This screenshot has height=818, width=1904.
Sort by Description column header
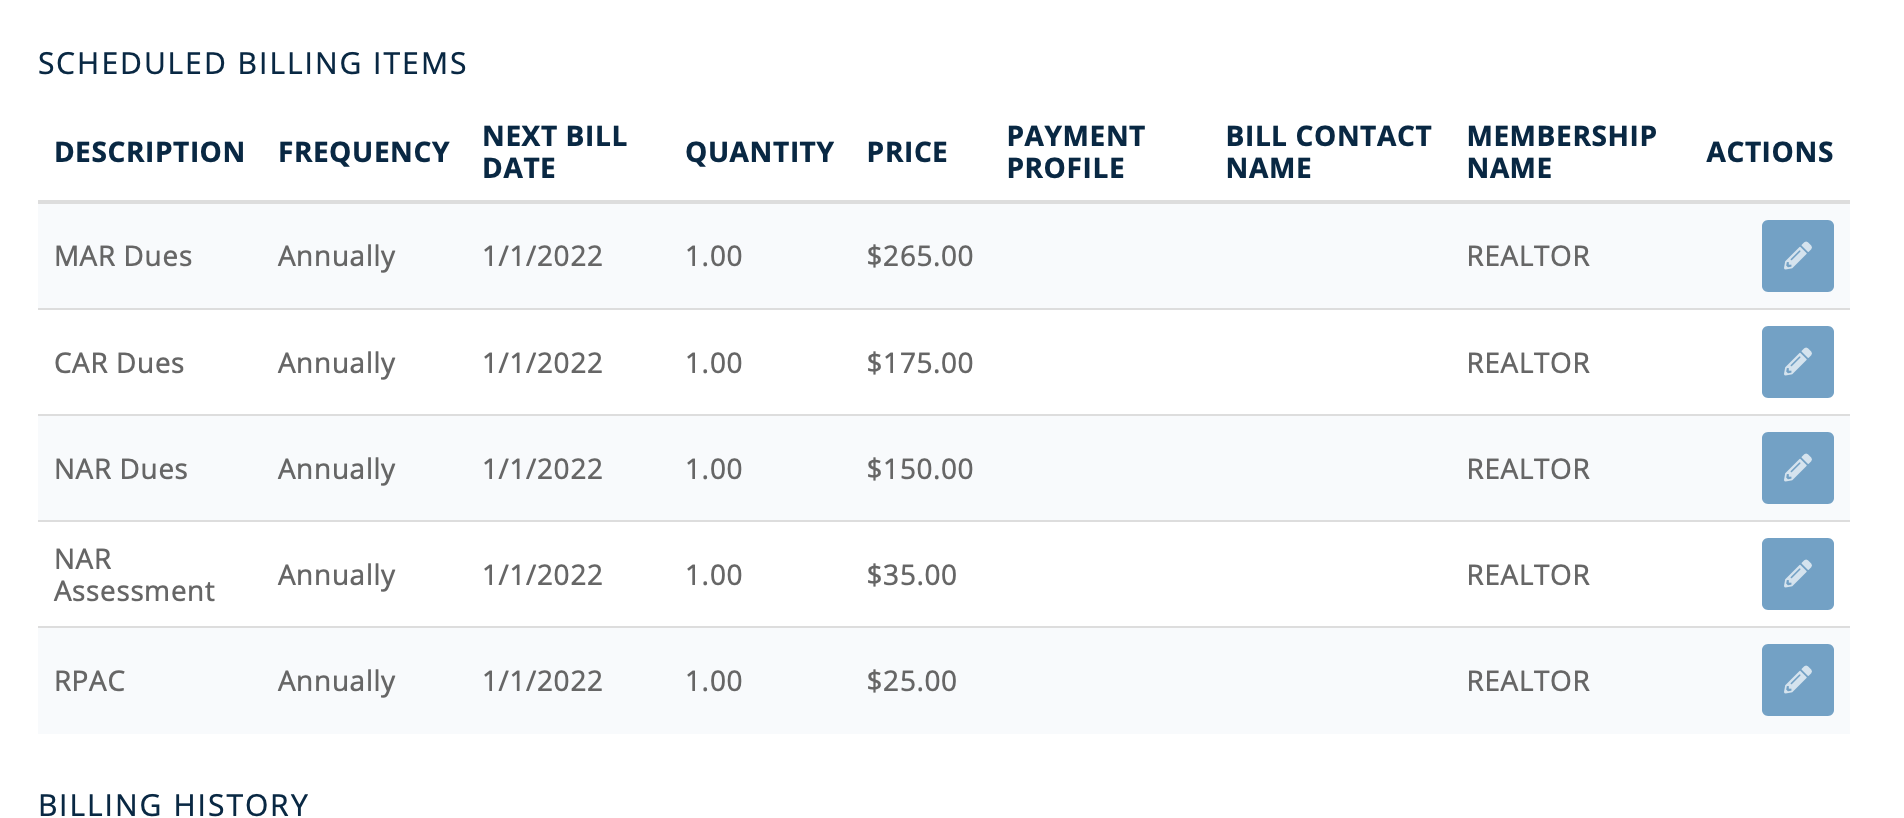pyautogui.click(x=149, y=152)
